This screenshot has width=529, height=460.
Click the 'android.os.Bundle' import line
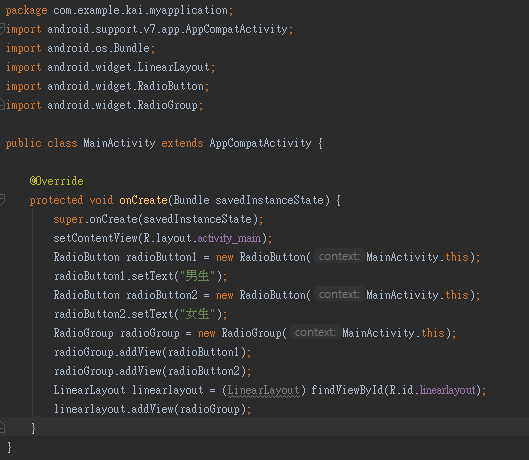(98, 48)
